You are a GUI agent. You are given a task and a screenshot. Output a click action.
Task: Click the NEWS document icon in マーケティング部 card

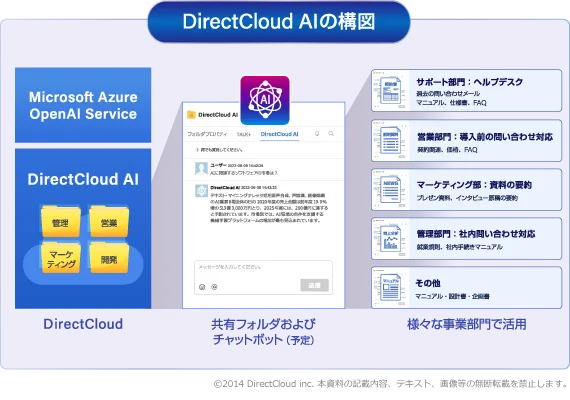point(390,189)
